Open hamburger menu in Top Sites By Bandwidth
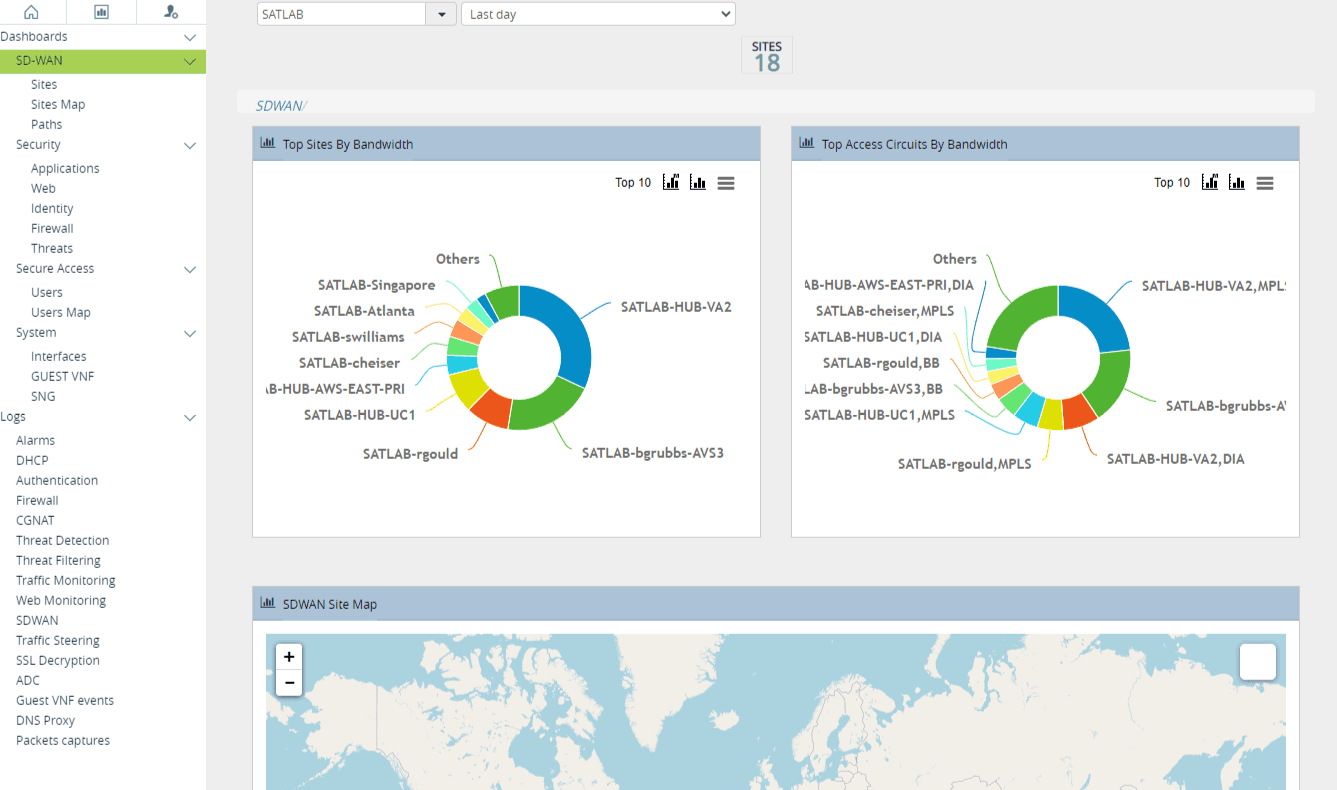The height and width of the screenshot is (790, 1337). coord(726,183)
